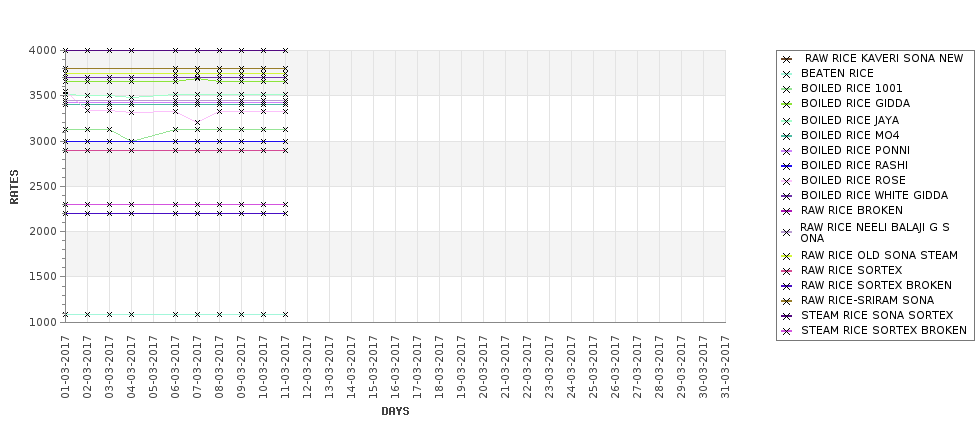The width and height of the screenshot is (975, 429).
Task: Click the legend marker beside RAW RICE-SRIRAM SONA
Action: [x=787, y=301]
